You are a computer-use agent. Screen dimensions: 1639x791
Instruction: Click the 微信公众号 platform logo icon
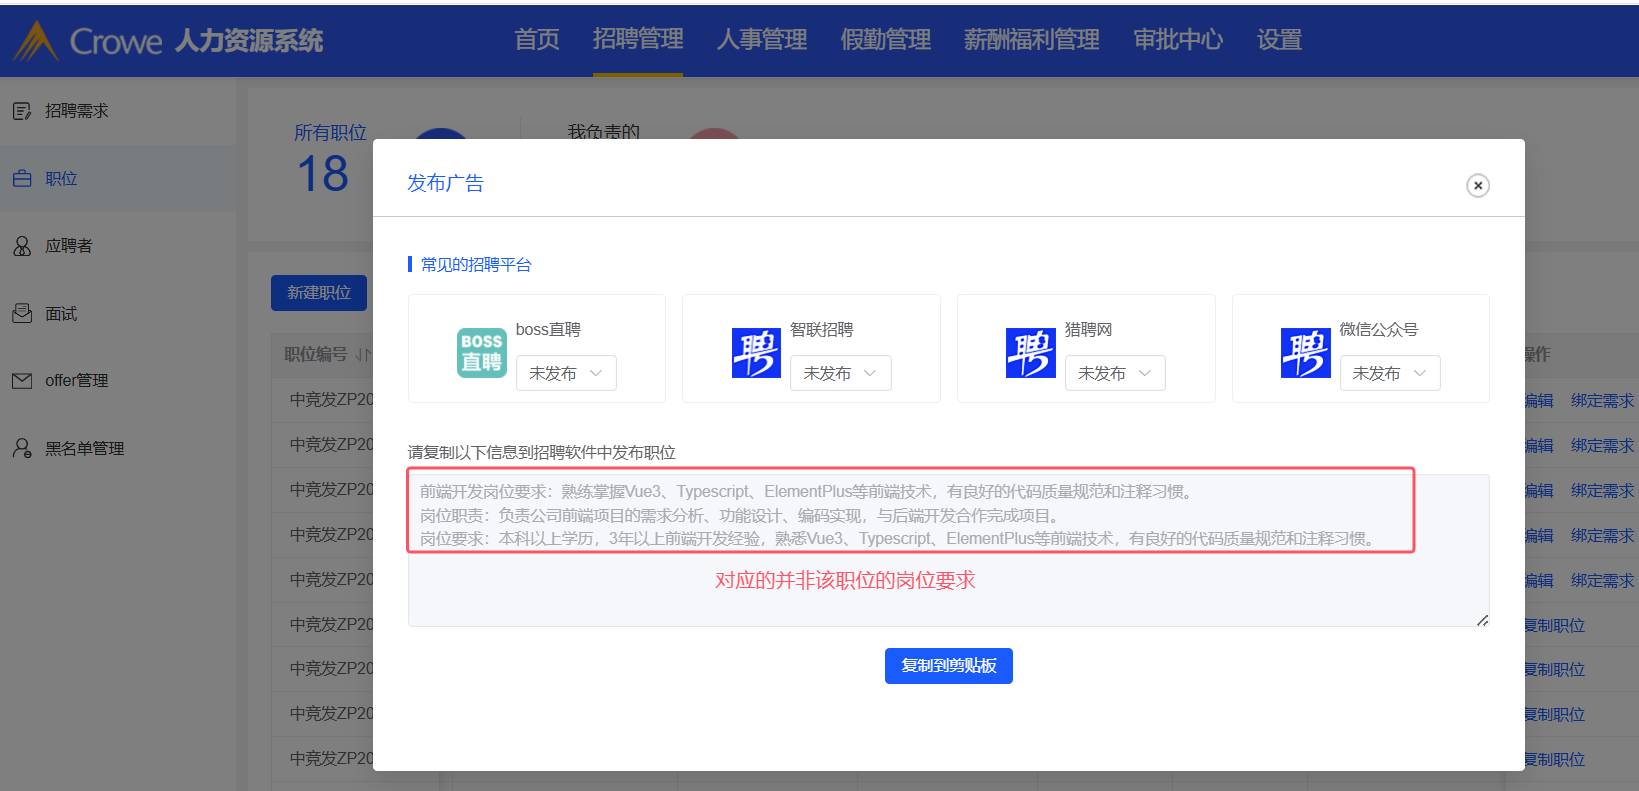1305,353
